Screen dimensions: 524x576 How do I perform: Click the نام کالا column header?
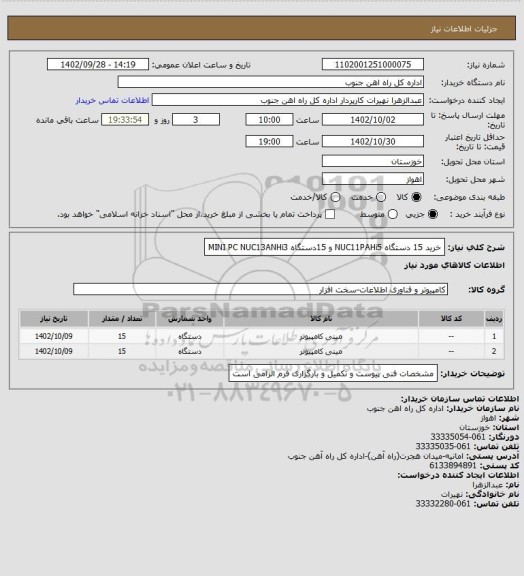[x=321, y=318]
